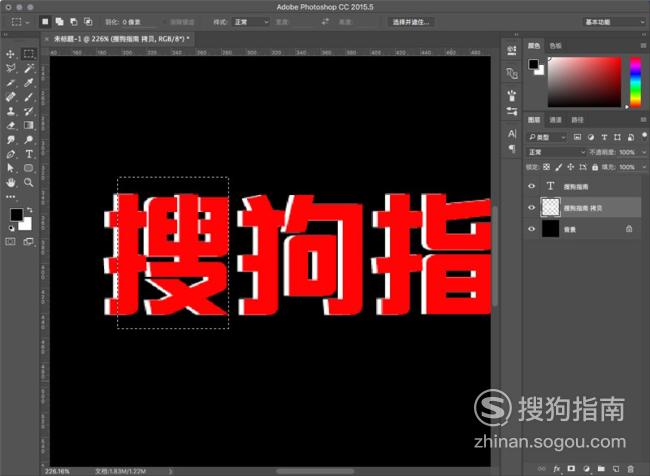Select the Blur tool
The height and width of the screenshot is (476, 650).
point(11,140)
